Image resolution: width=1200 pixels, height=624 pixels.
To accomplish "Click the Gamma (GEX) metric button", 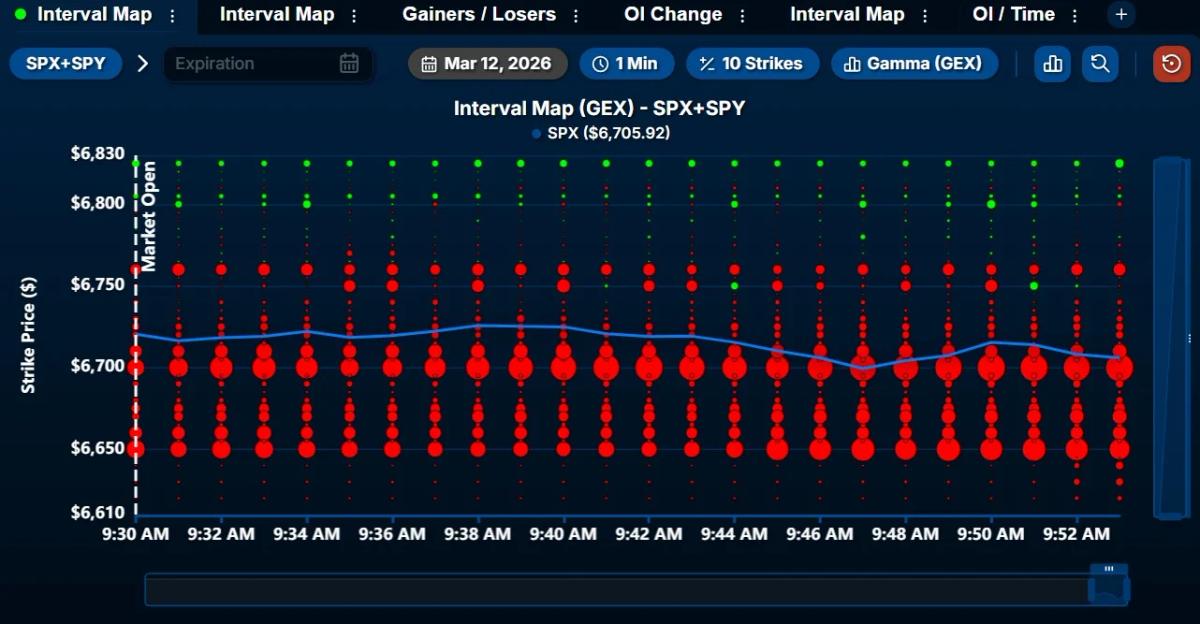I will pos(914,63).
